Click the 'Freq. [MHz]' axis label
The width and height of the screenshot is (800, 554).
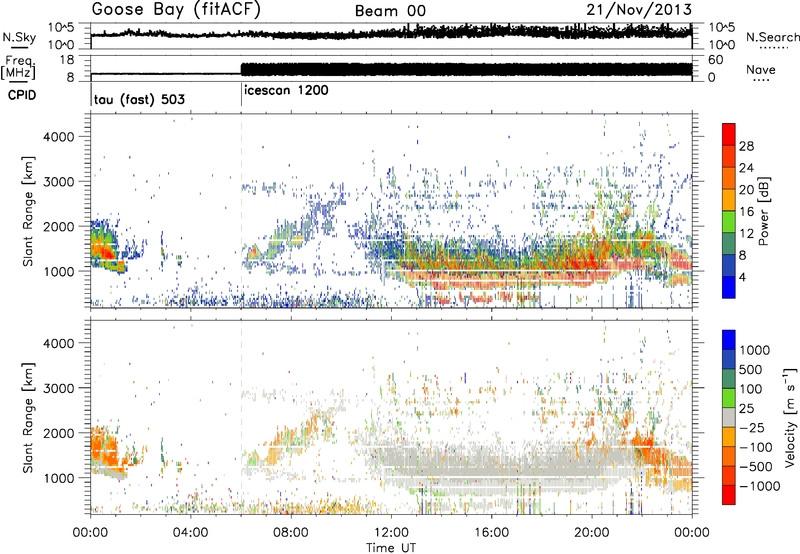(x=18, y=68)
